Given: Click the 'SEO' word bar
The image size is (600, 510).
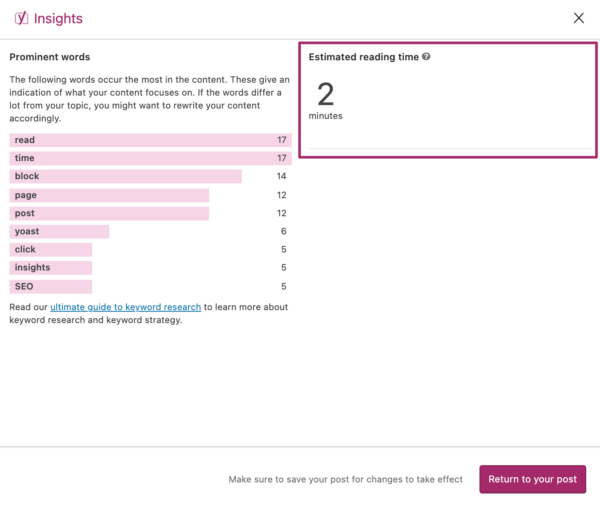Looking at the screenshot, I should [x=51, y=286].
